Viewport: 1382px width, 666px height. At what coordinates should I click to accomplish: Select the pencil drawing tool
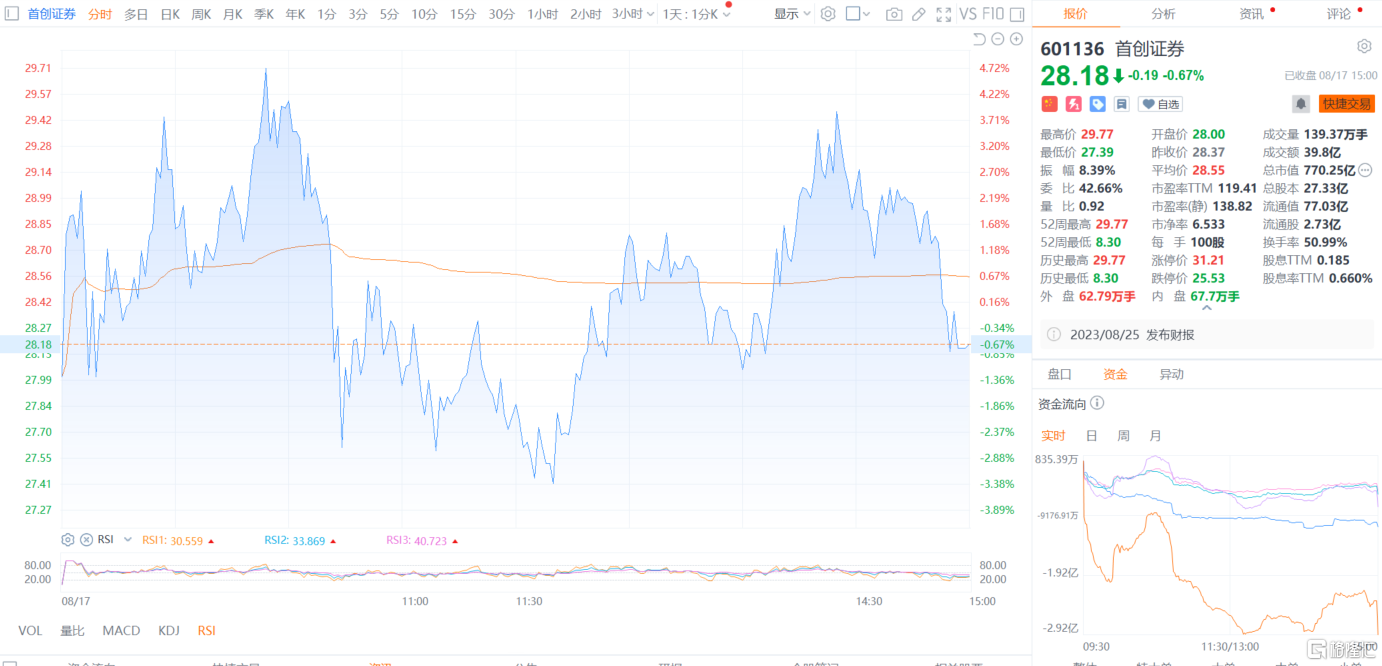click(919, 14)
